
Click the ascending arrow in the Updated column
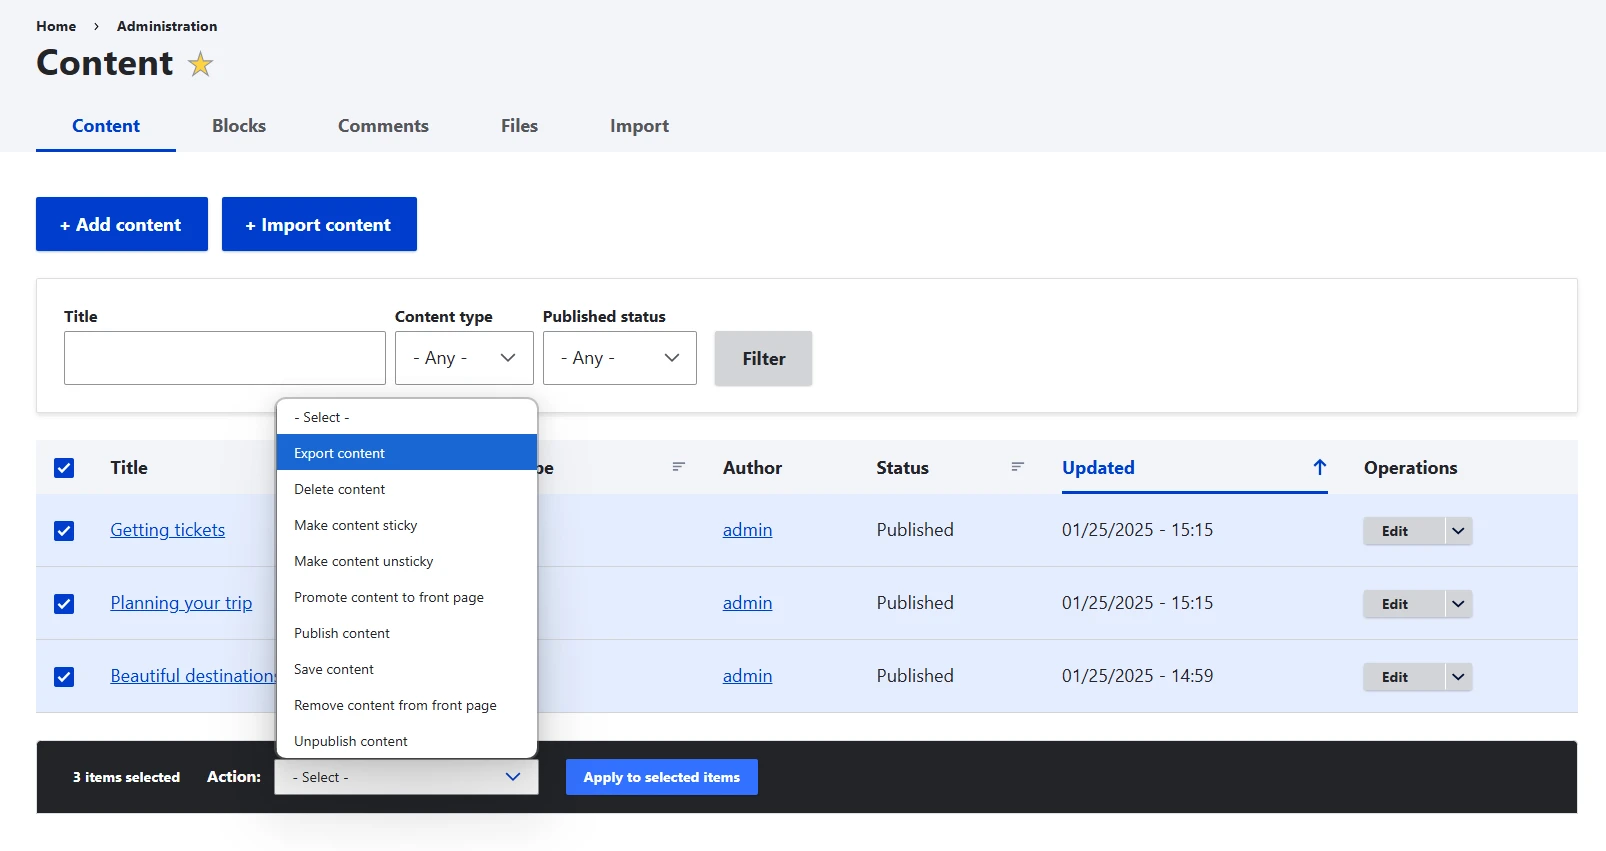[1319, 467]
